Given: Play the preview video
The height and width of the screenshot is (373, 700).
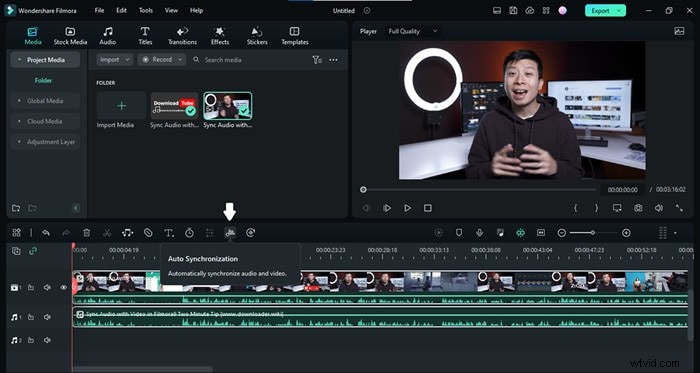Looking at the screenshot, I should 407,208.
